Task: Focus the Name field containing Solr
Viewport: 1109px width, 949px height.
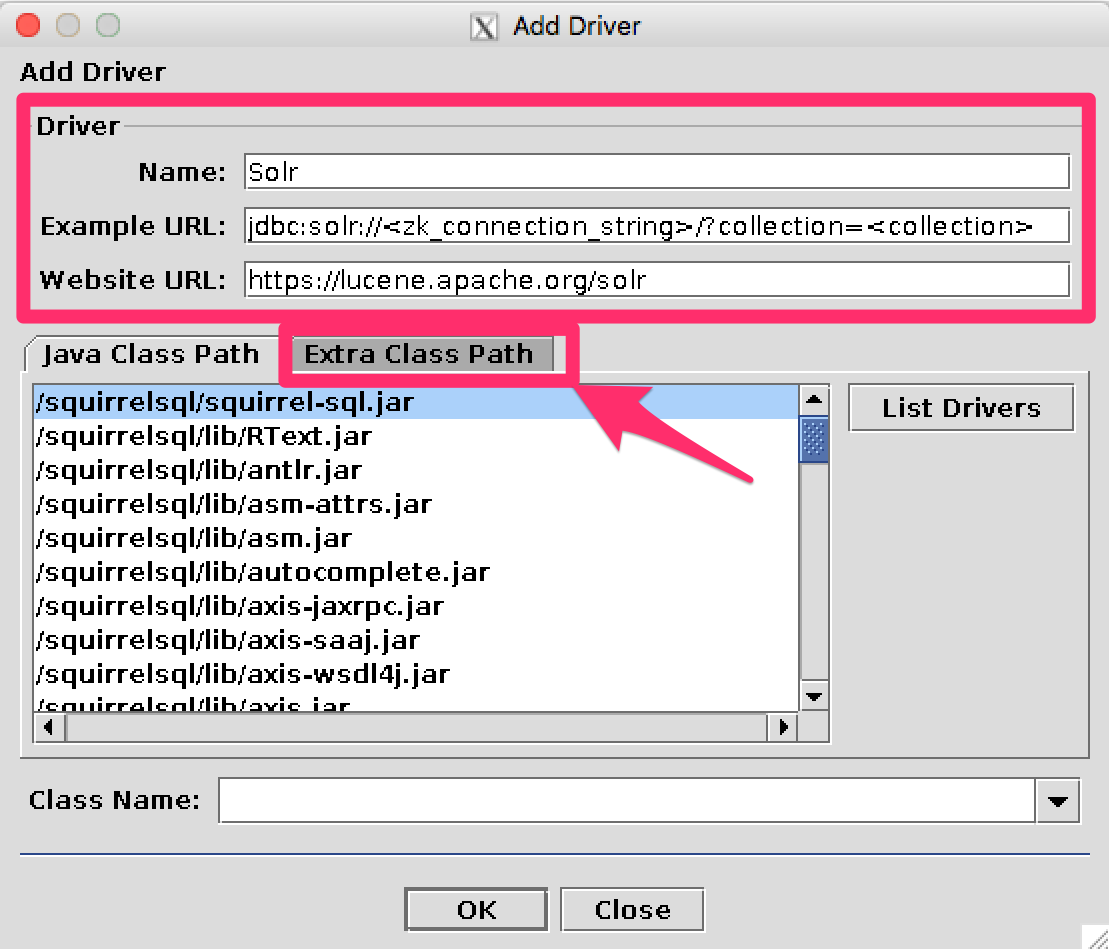Action: [x=656, y=172]
